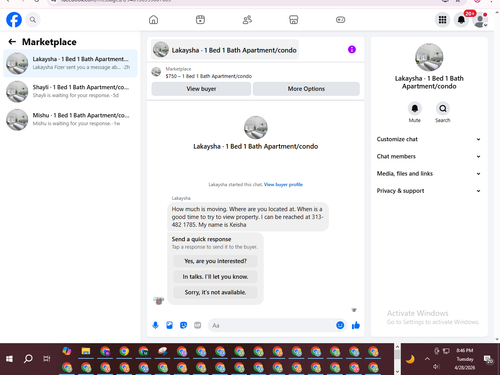Click the View buyer button

pos(201,89)
